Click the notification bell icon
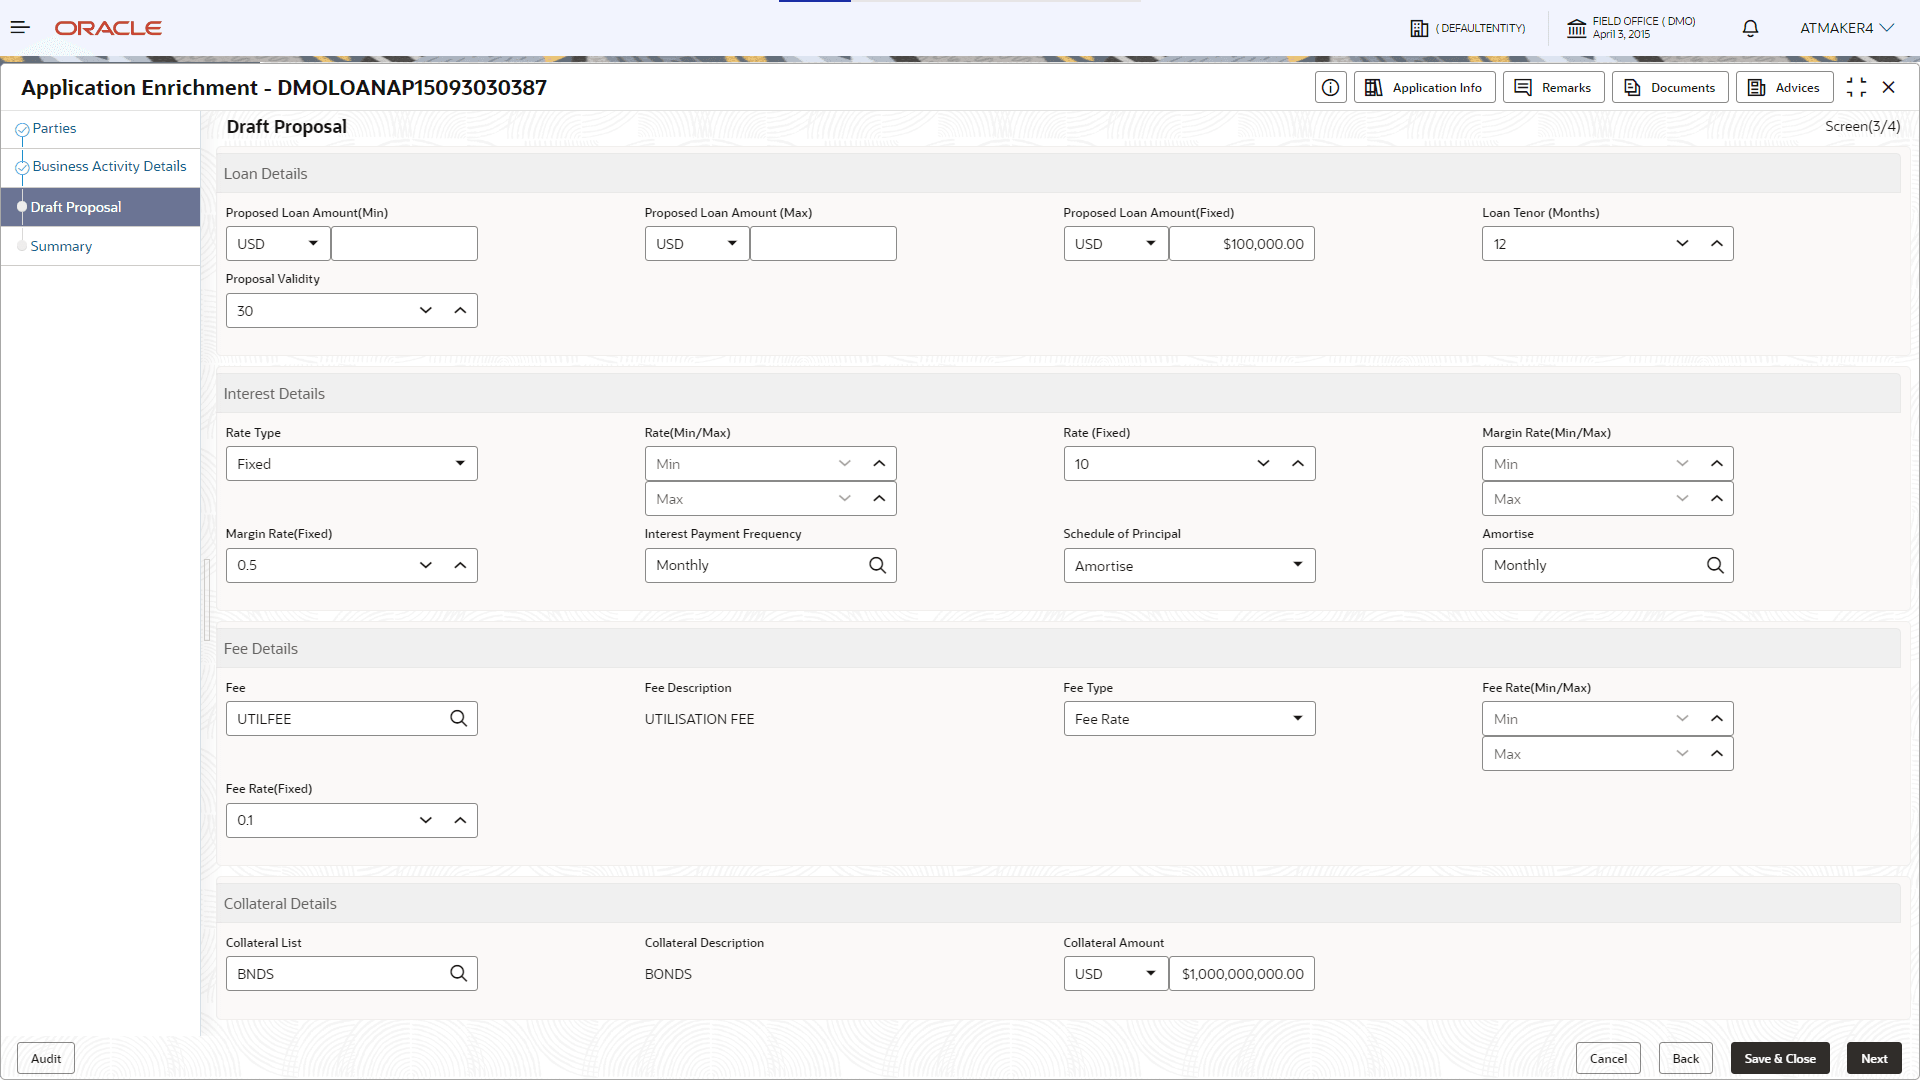 [1750, 28]
